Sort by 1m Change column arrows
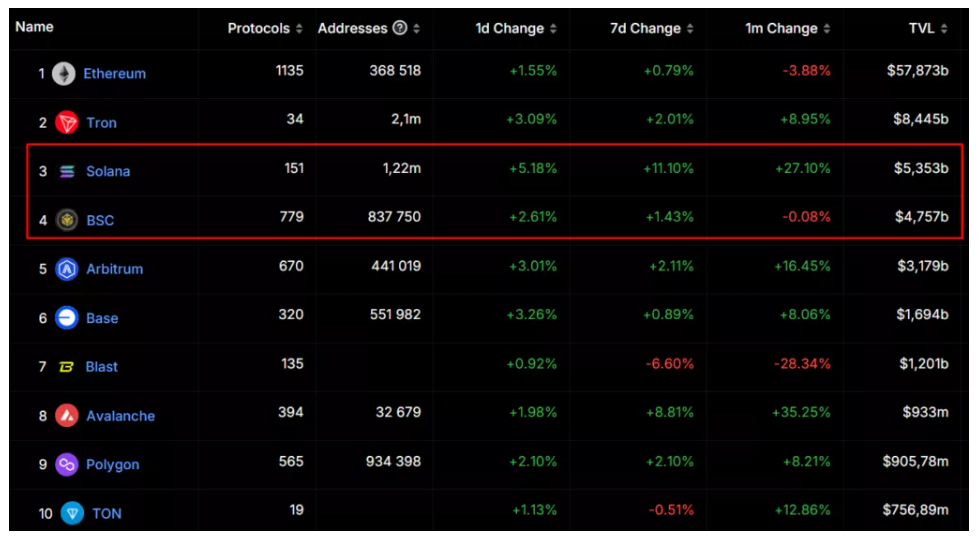Viewport: 978px width, 537px height. tap(826, 29)
